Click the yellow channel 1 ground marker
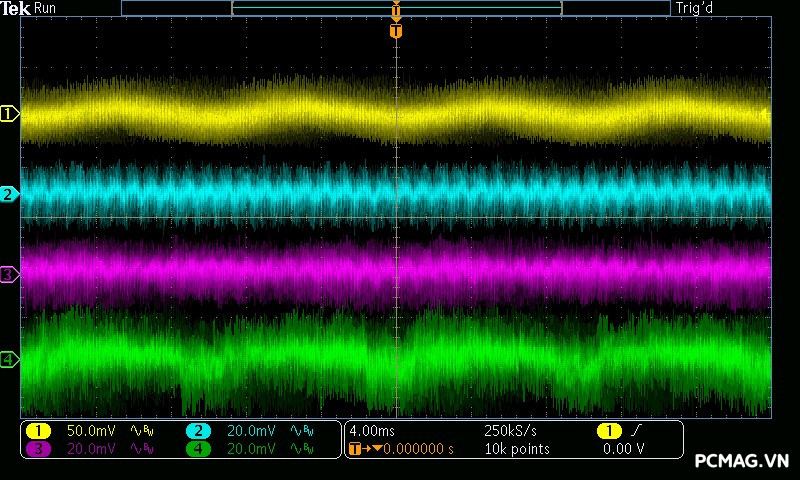The height and width of the screenshot is (480, 800). [x=9, y=114]
